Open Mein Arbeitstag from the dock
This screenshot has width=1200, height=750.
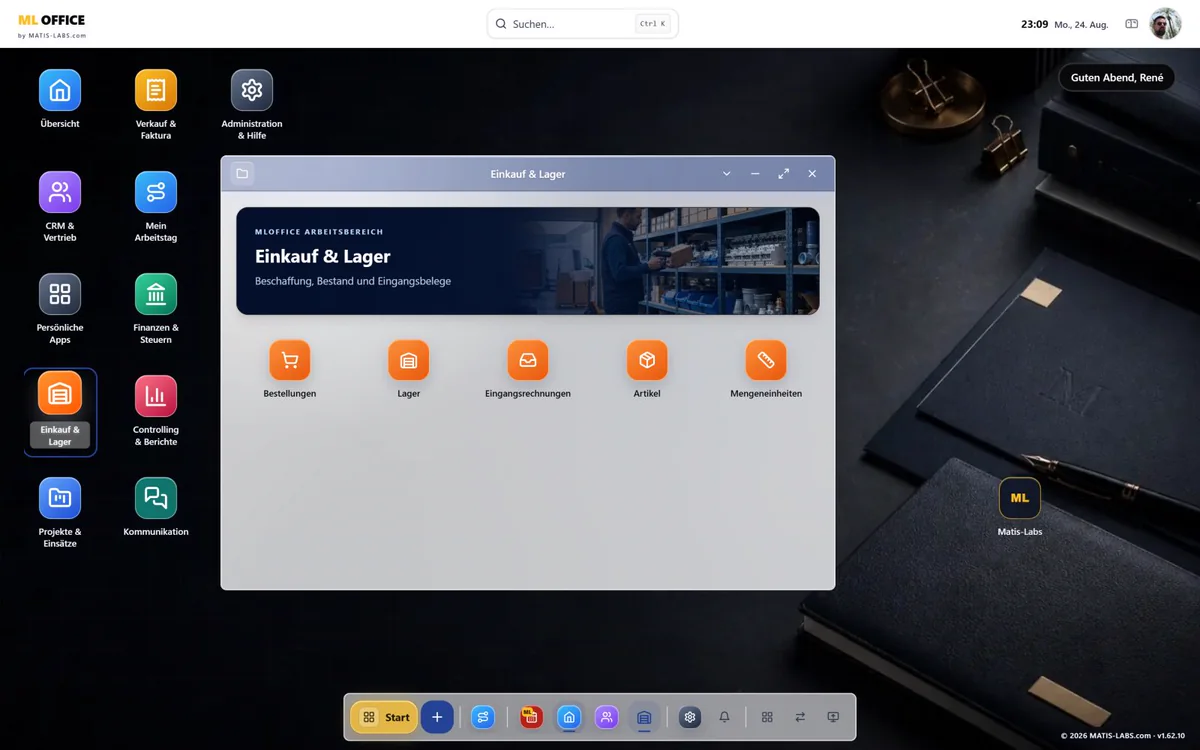coord(483,717)
